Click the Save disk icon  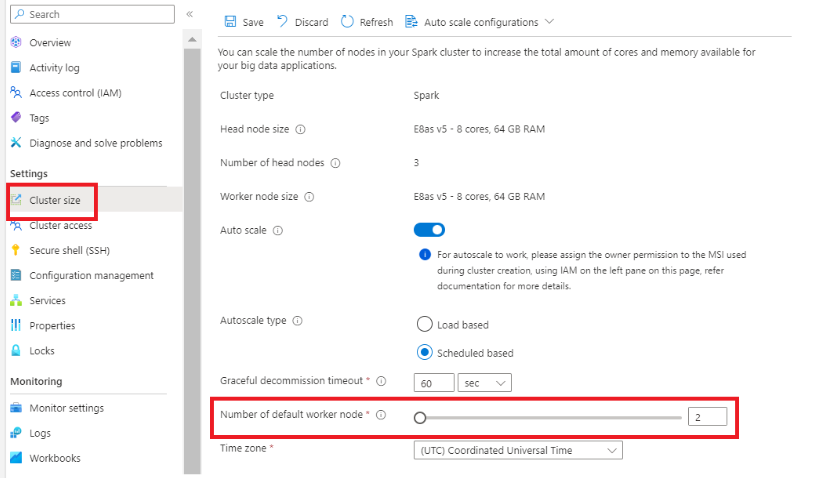pos(231,22)
